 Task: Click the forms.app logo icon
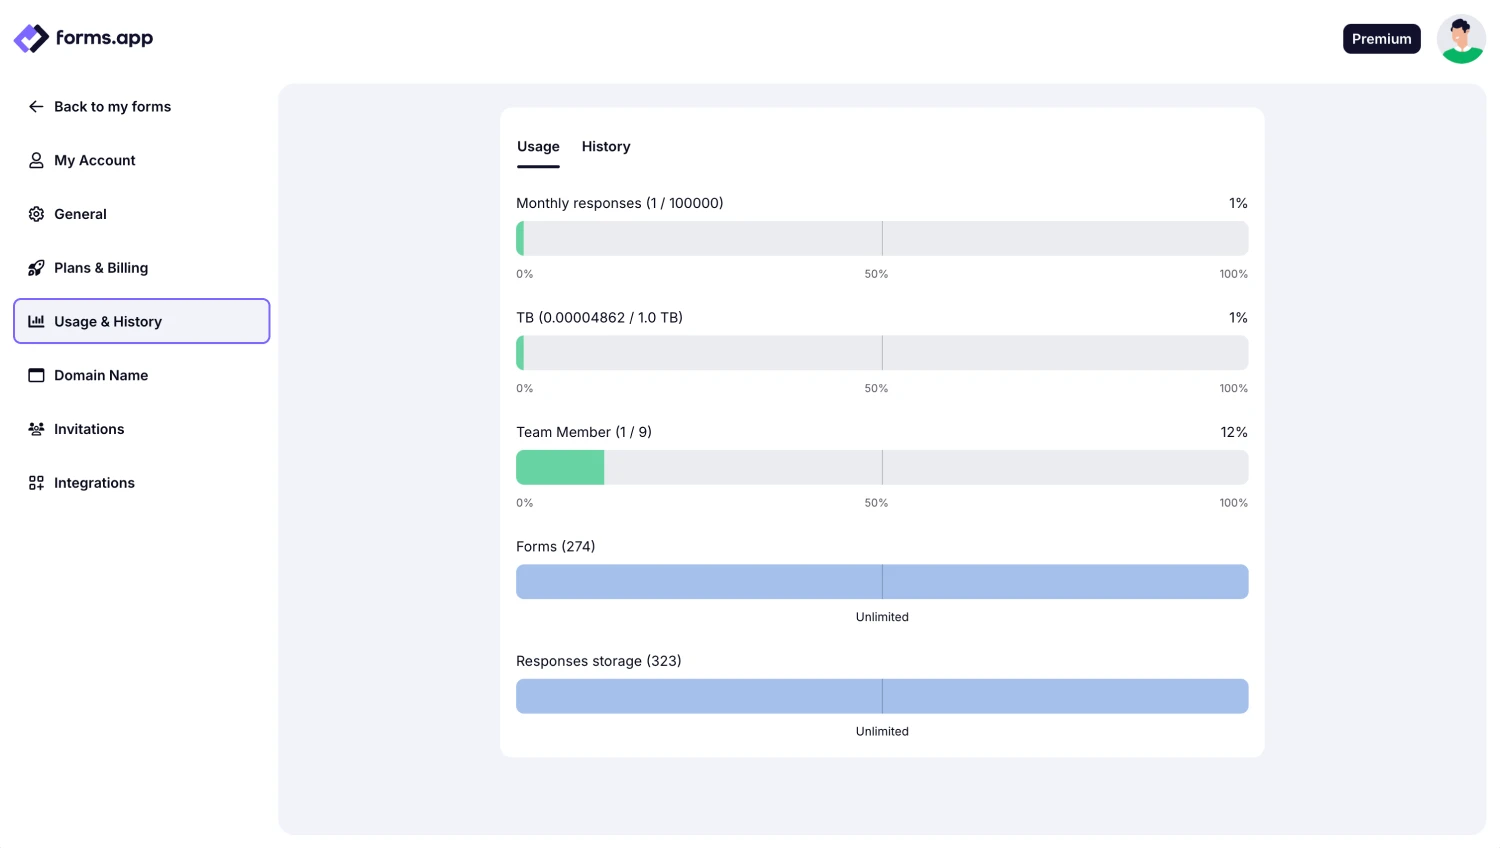coord(29,38)
